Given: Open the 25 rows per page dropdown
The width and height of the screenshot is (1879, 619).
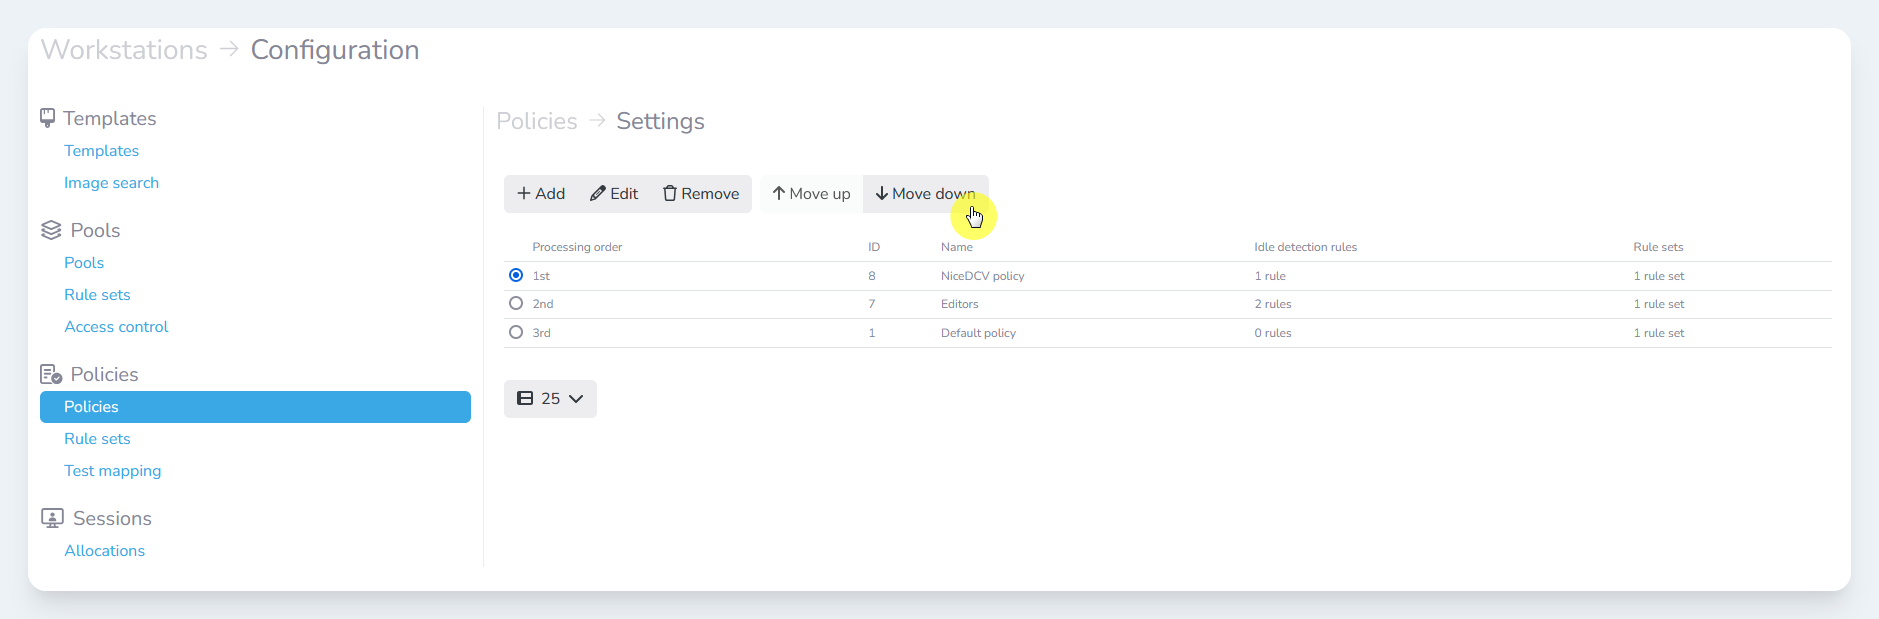Looking at the screenshot, I should pos(550,398).
